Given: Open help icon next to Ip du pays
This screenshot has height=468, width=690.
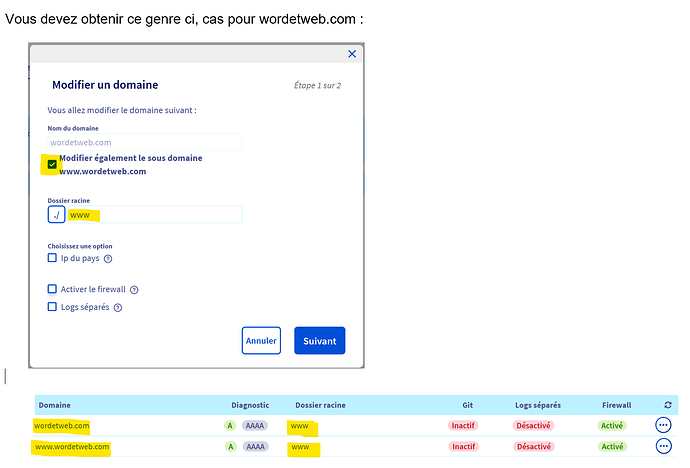Looking at the screenshot, I should pos(108,259).
